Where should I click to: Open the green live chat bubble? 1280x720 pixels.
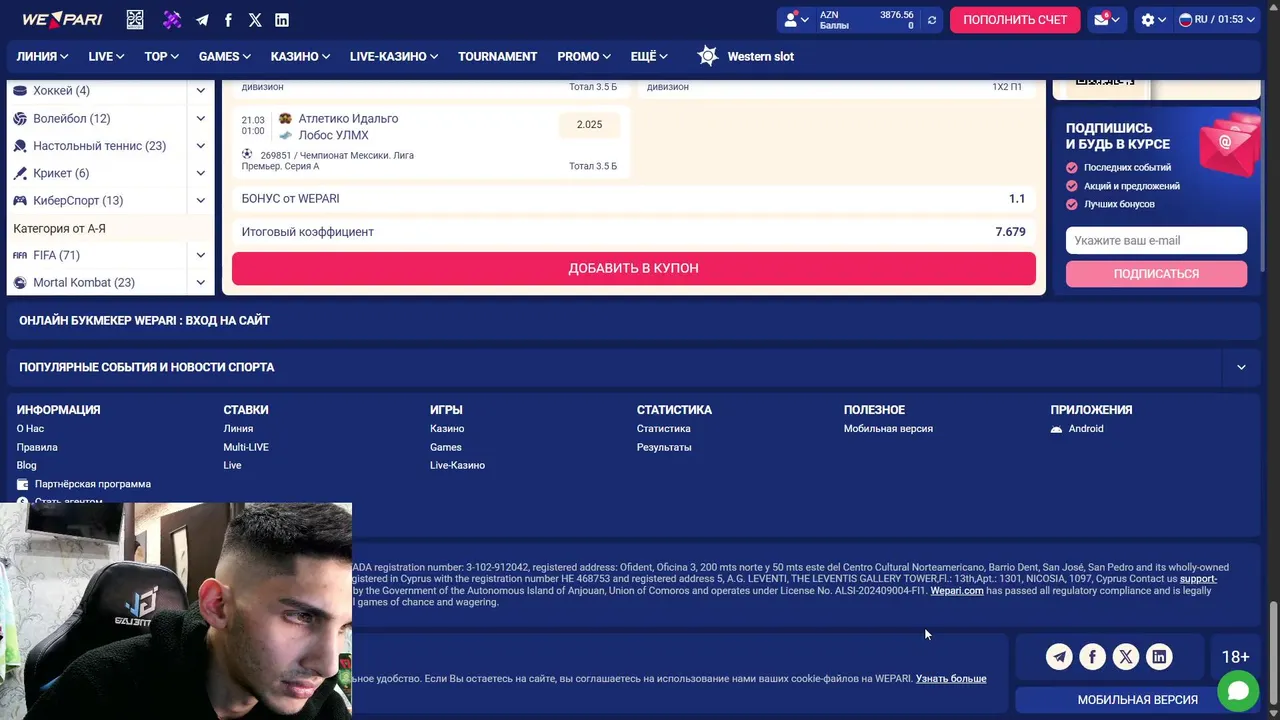click(x=1238, y=690)
